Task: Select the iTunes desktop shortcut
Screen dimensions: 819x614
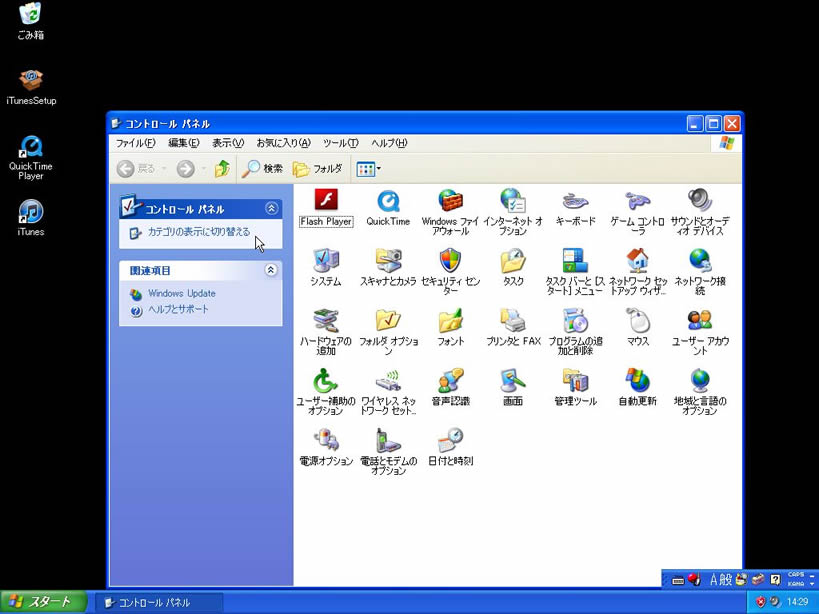Action: click(x=30, y=218)
